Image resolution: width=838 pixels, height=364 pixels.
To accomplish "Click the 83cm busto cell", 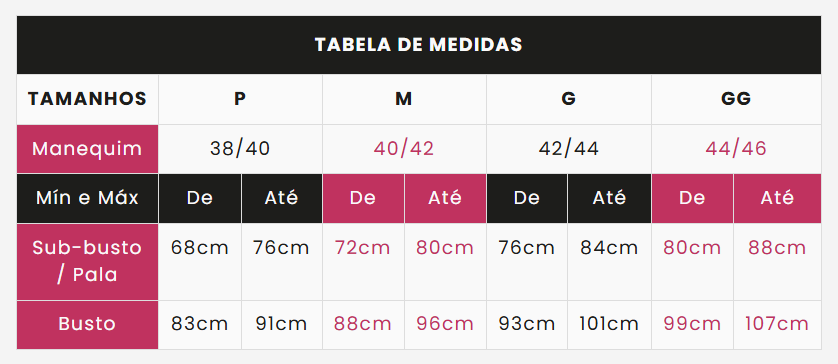I will (200, 324).
